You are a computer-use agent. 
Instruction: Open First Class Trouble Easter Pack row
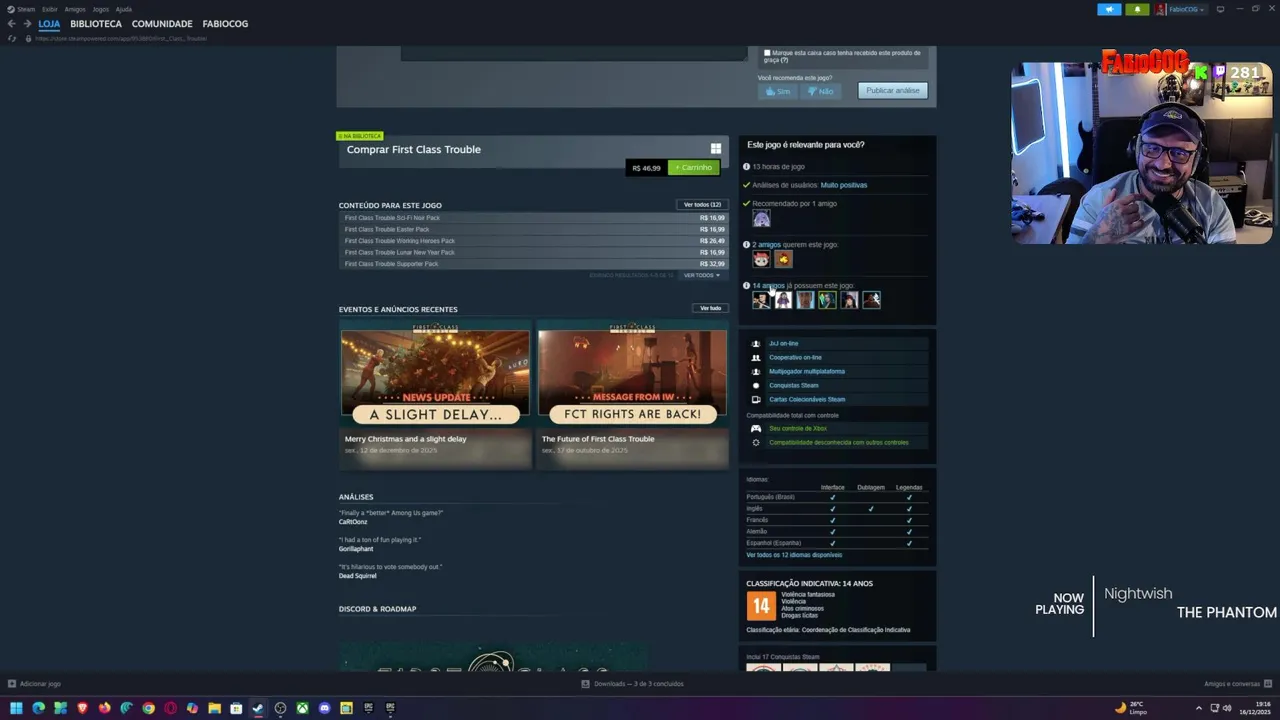pos(534,229)
